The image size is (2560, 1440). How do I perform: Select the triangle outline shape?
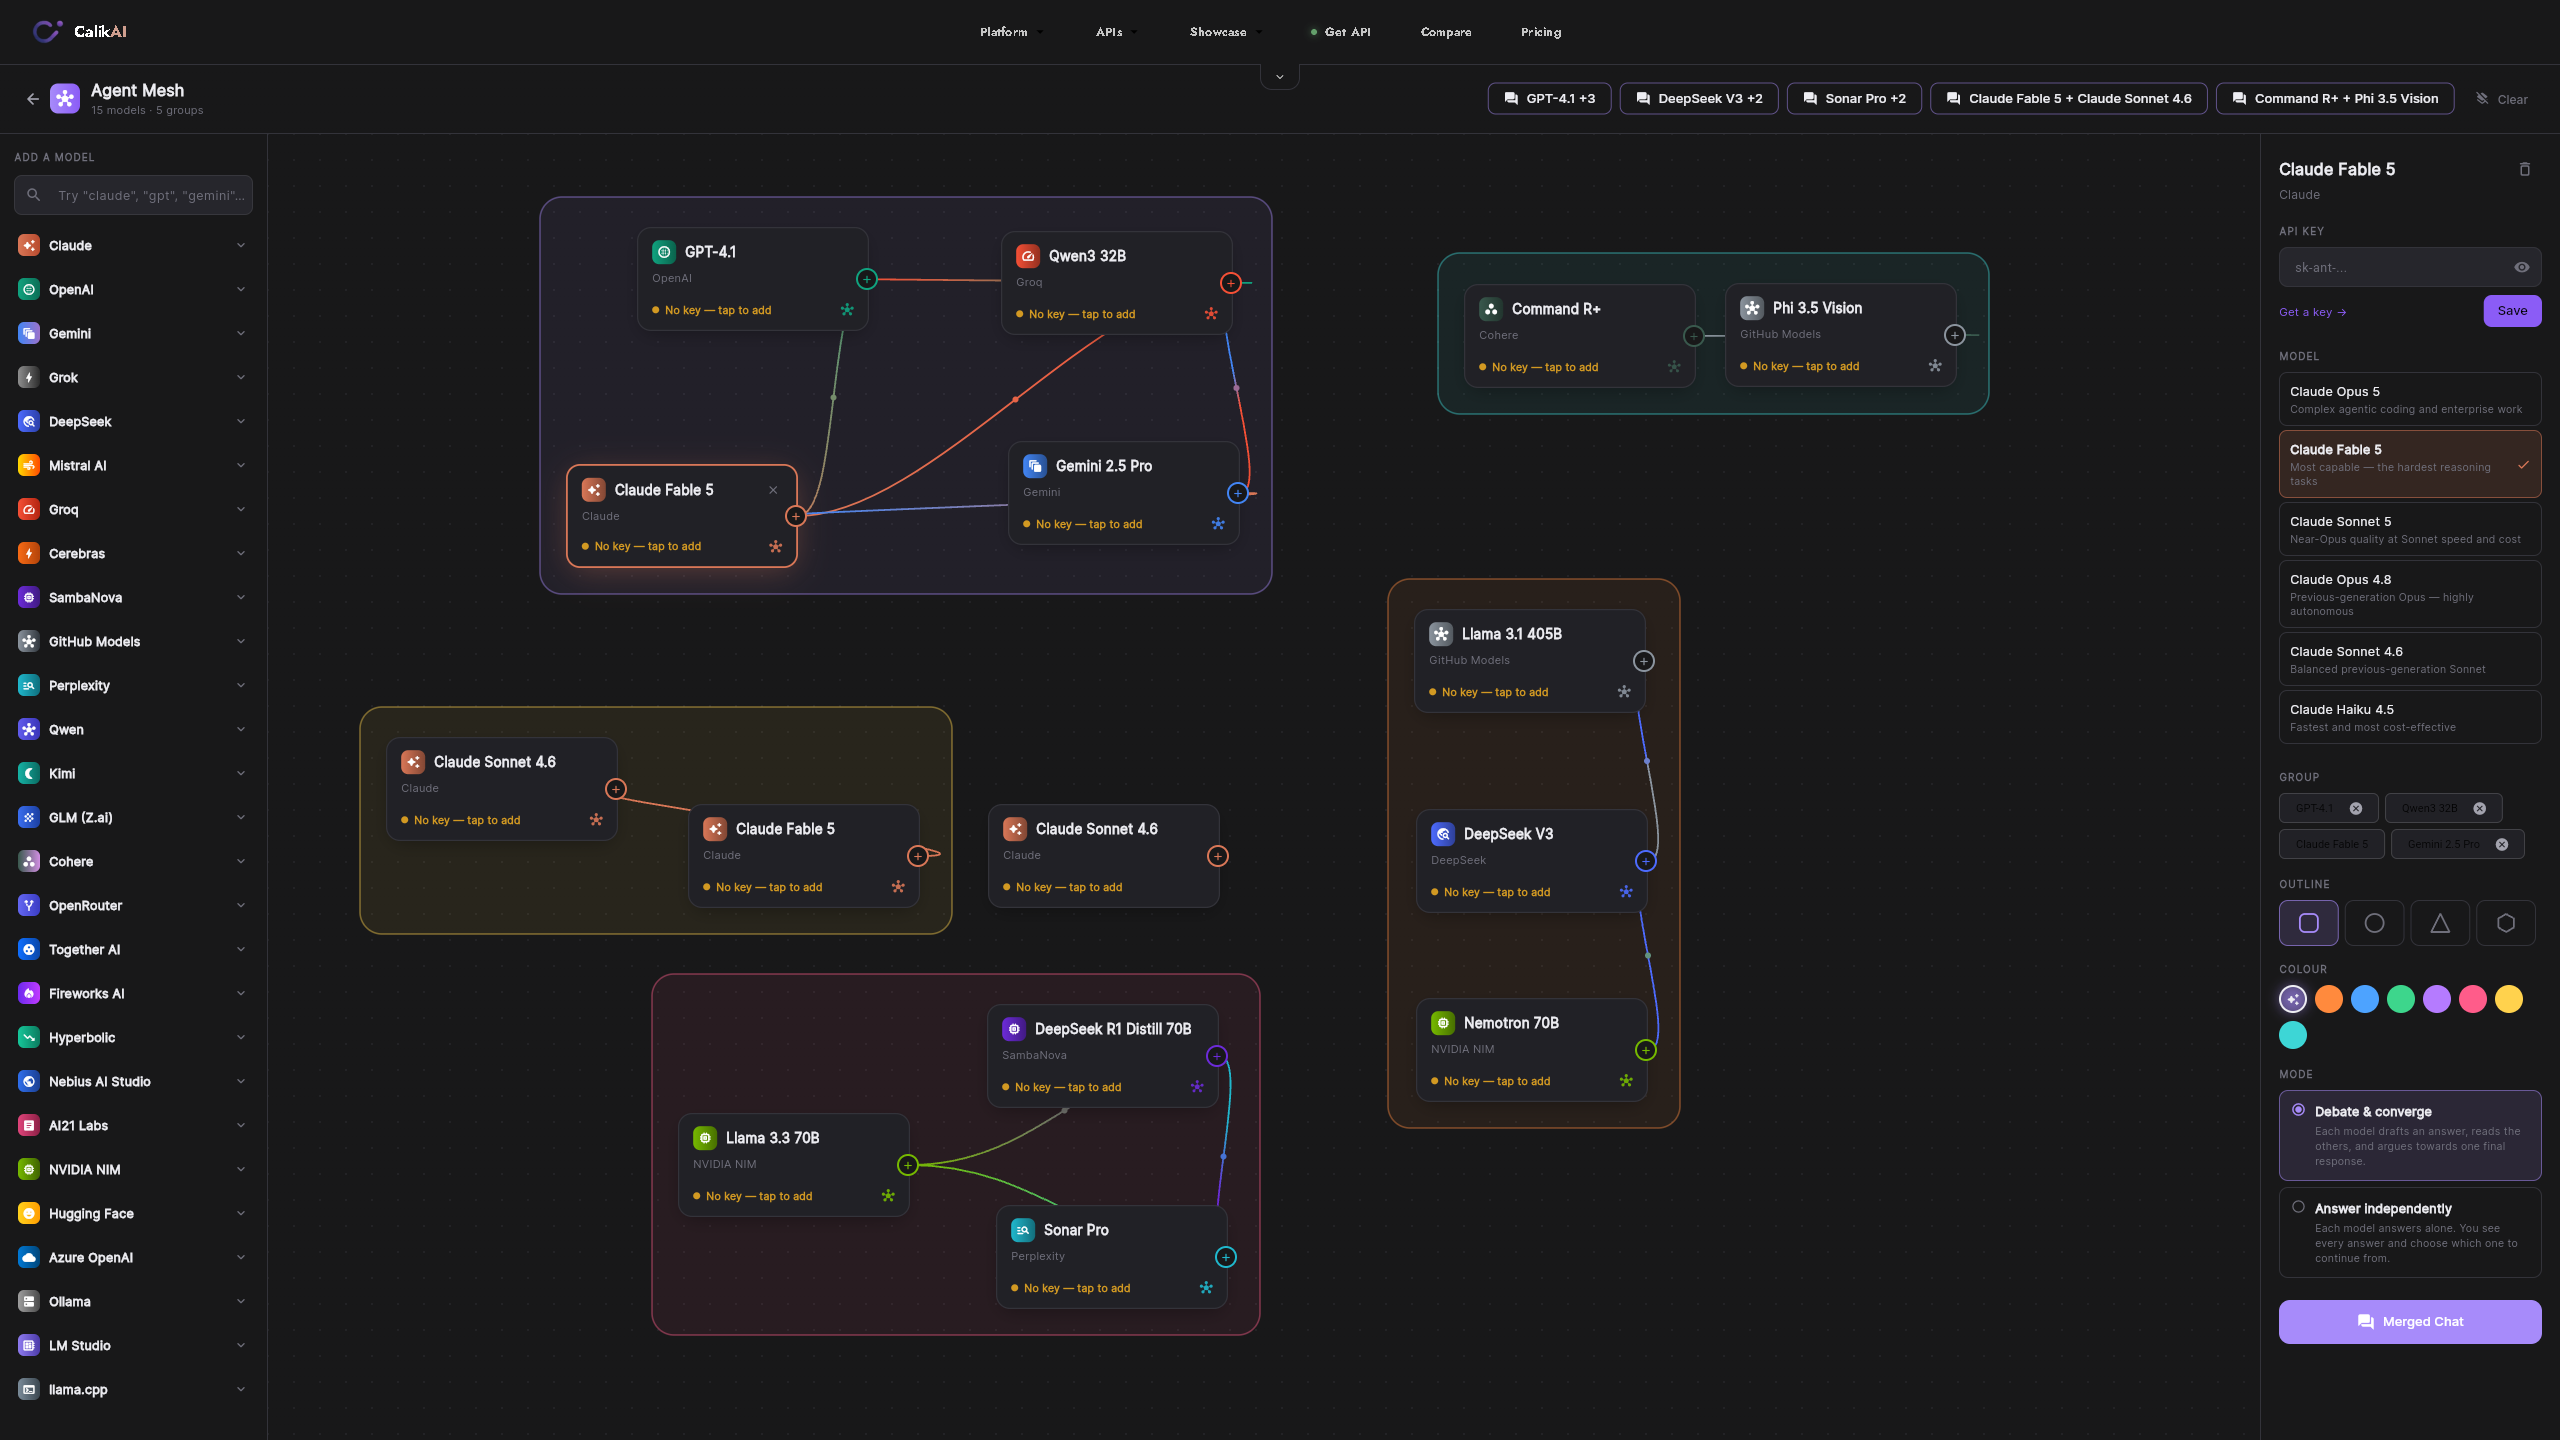tap(2440, 923)
